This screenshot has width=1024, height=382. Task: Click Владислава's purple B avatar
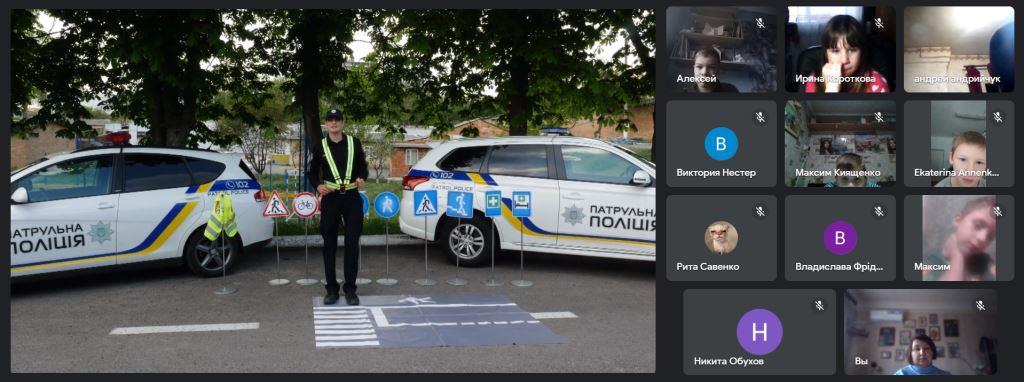coord(840,238)
